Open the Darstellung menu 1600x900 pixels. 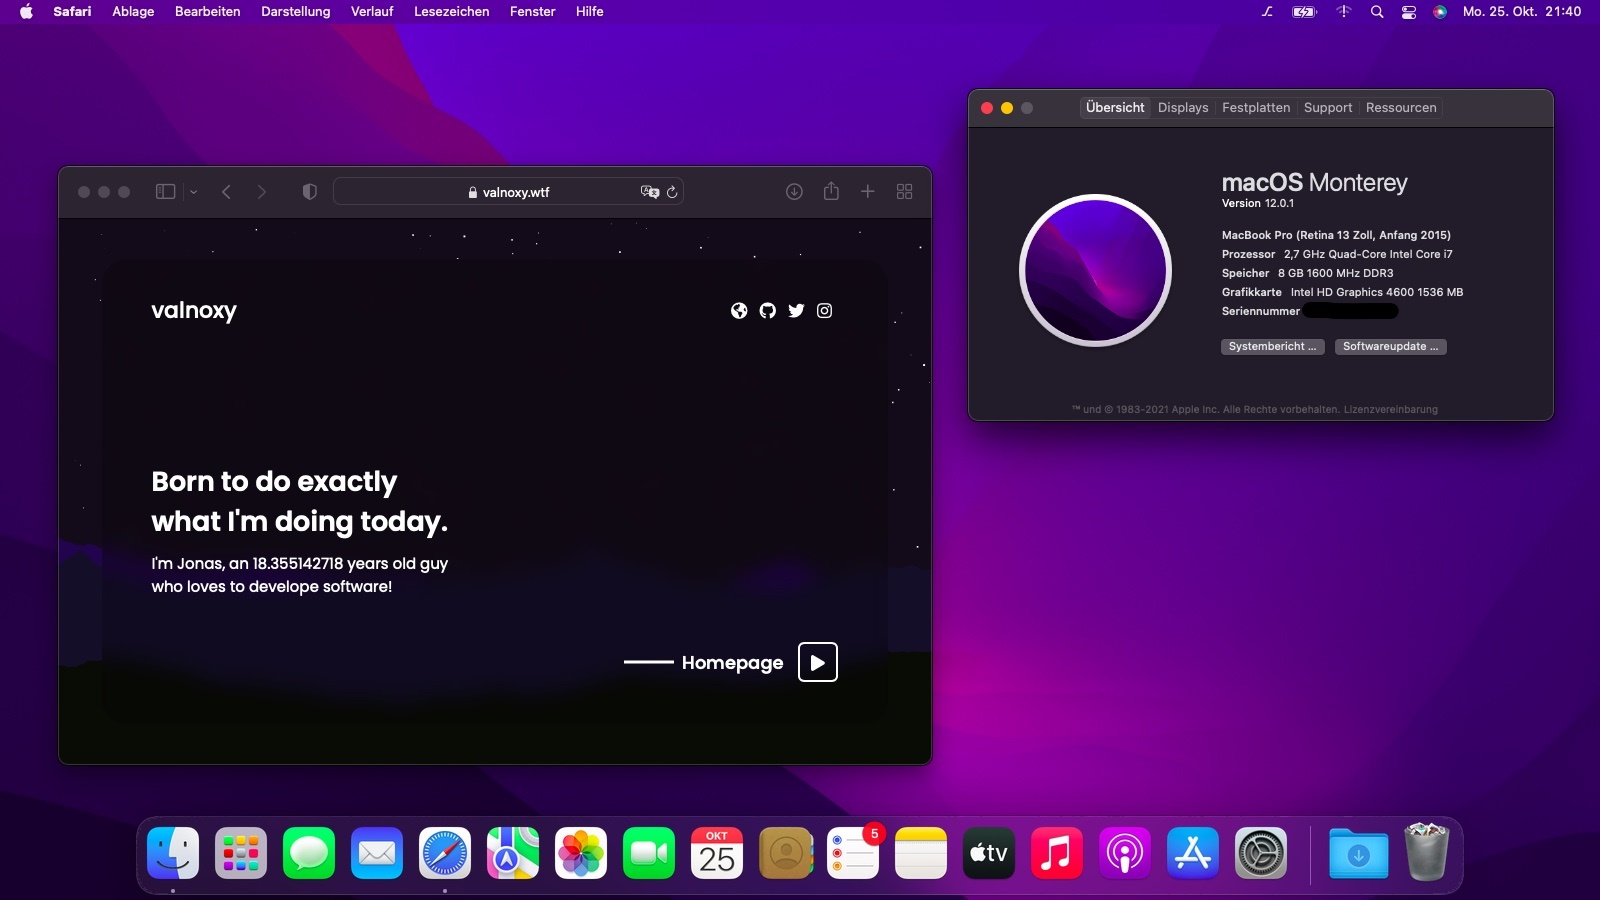point(296,12)
